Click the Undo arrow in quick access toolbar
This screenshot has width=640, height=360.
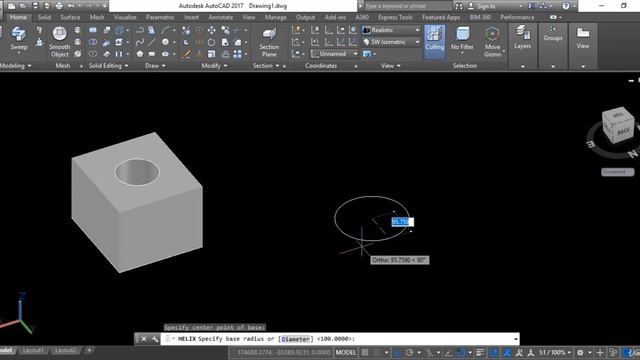point(71,6)
